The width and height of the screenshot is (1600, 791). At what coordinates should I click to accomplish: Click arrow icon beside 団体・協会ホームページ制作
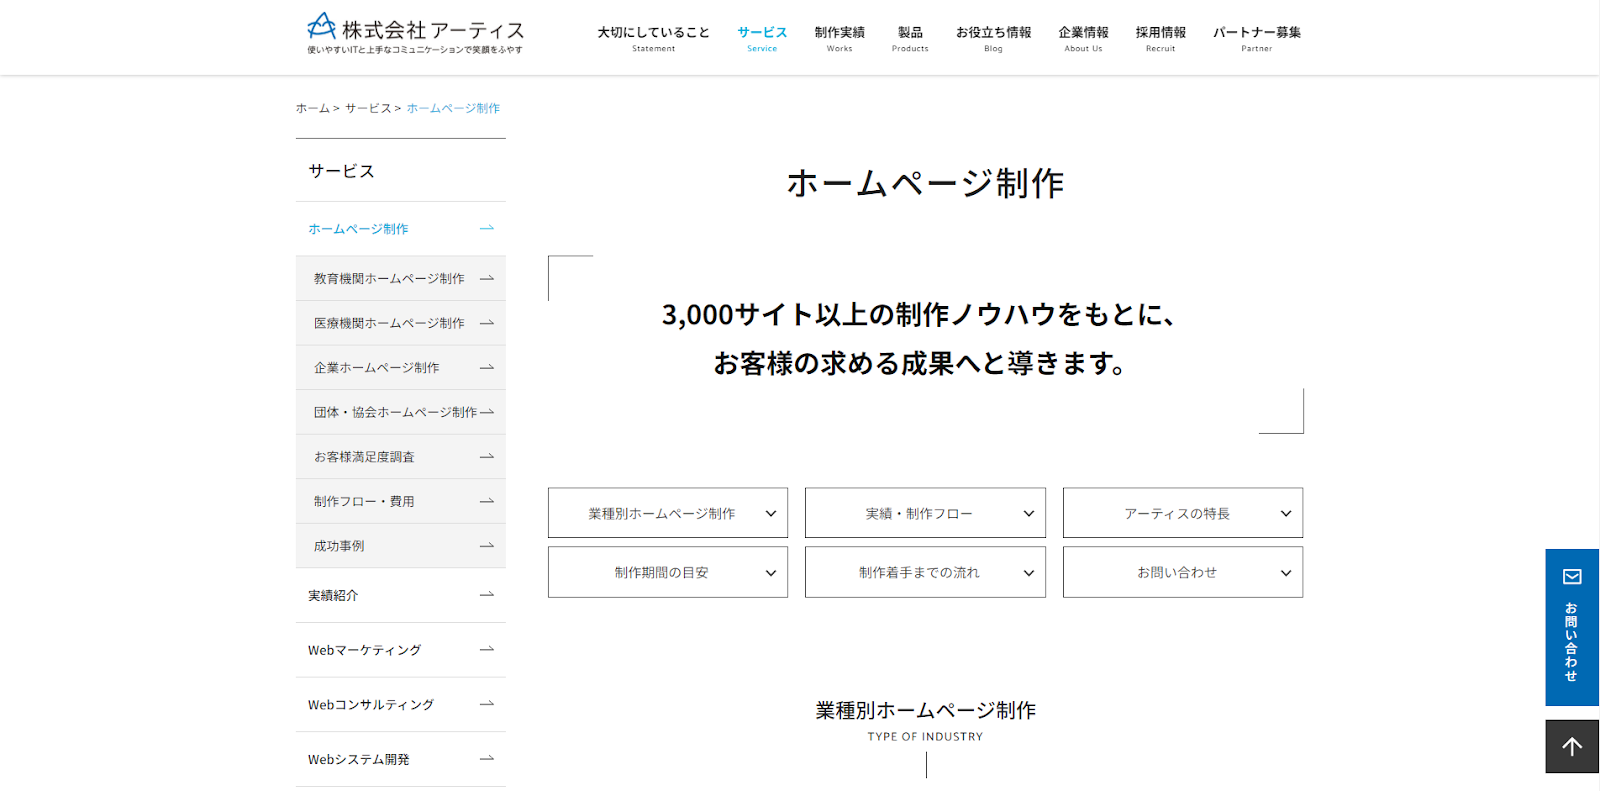487,412
